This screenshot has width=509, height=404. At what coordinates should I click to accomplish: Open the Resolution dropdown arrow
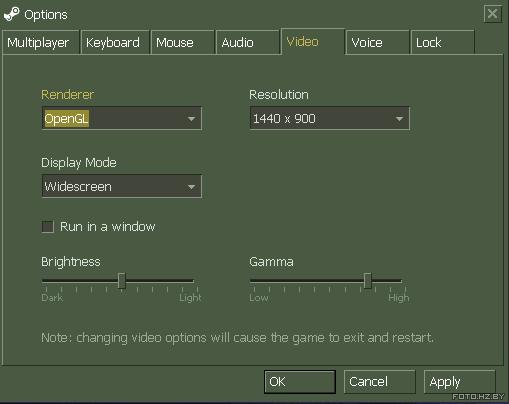(x=399, y=119)
